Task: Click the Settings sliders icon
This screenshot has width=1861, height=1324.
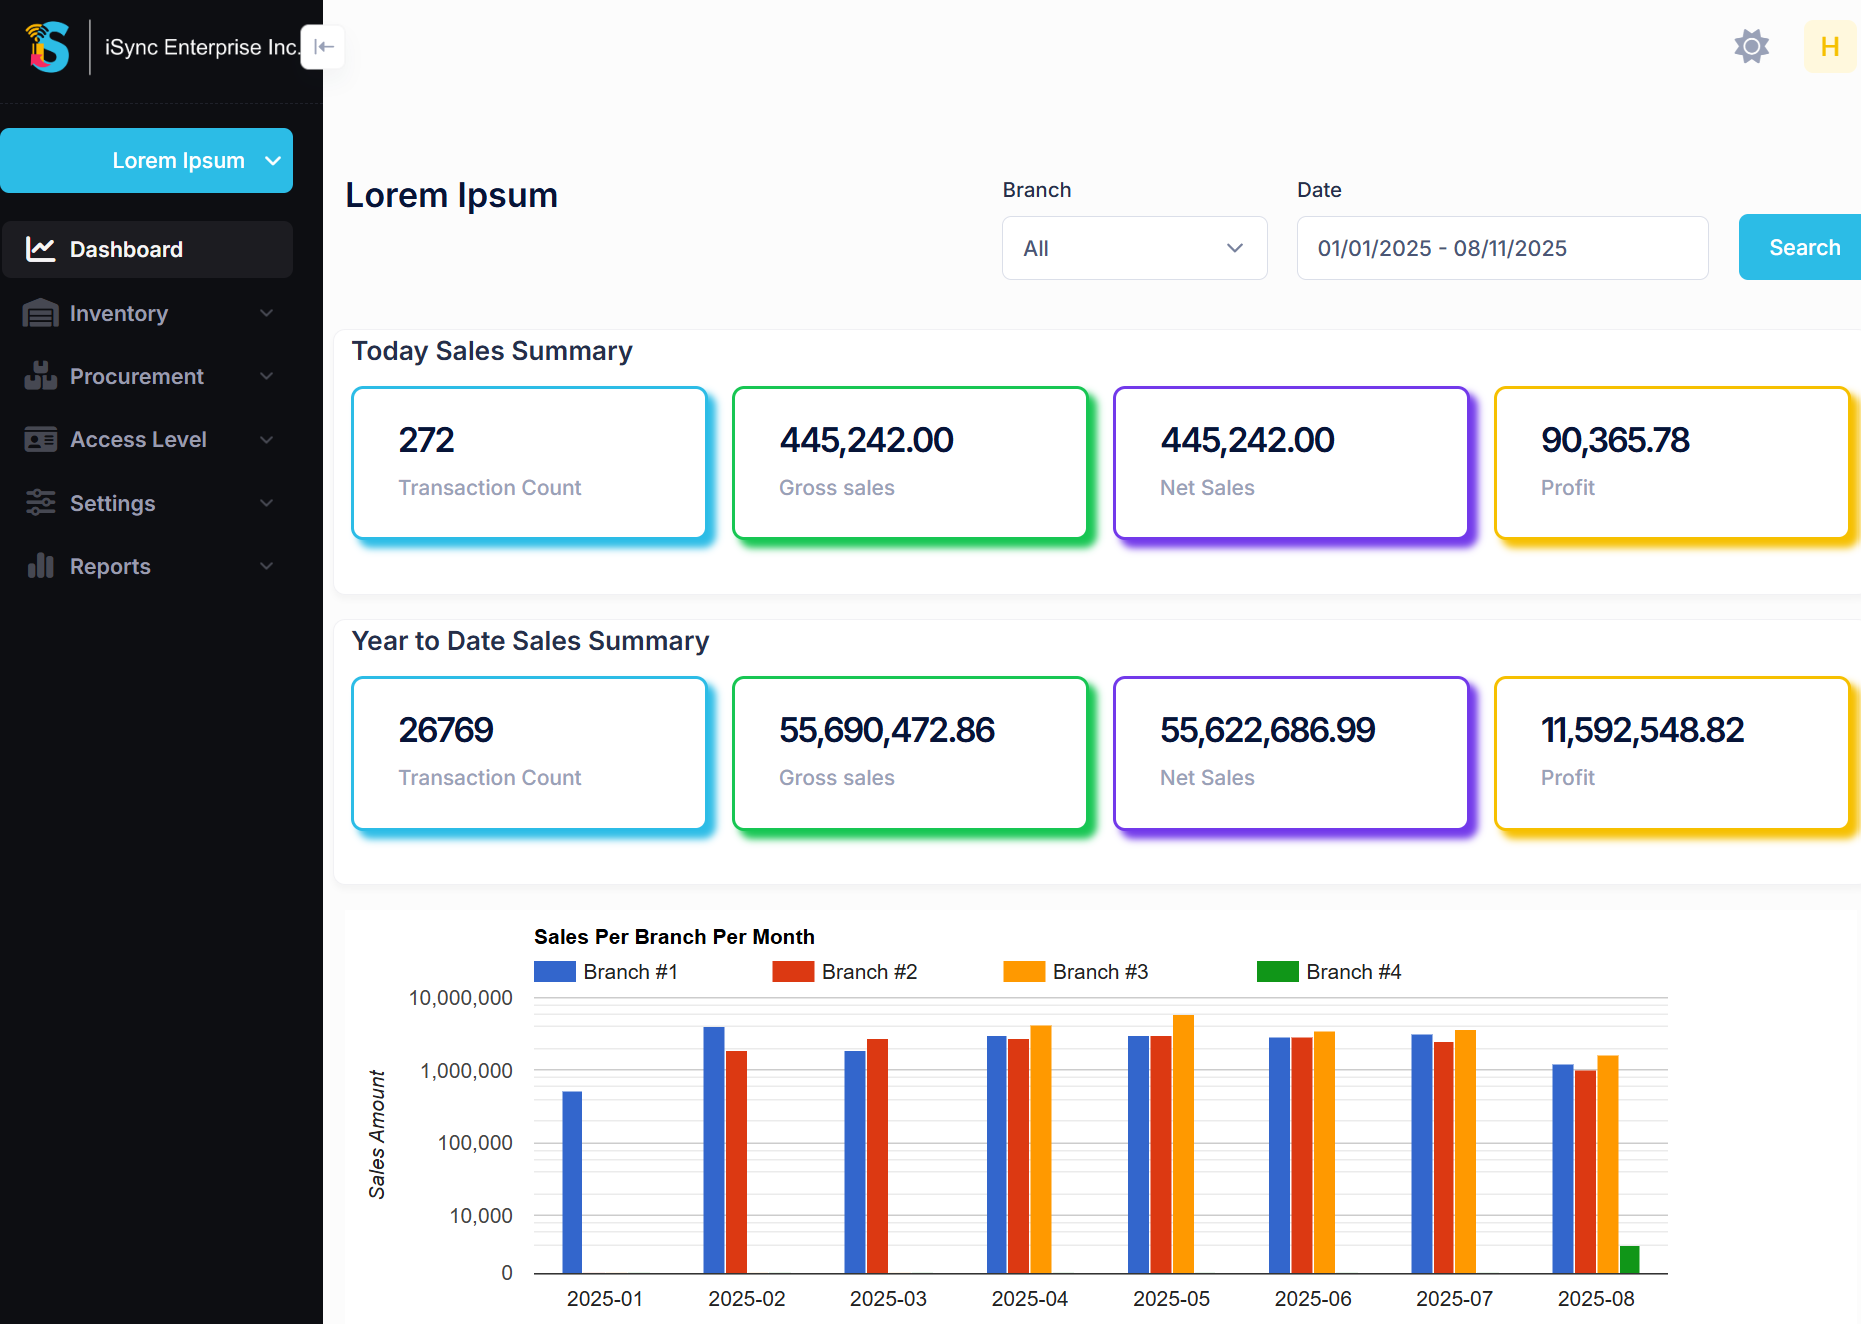Action: (40, 503)
